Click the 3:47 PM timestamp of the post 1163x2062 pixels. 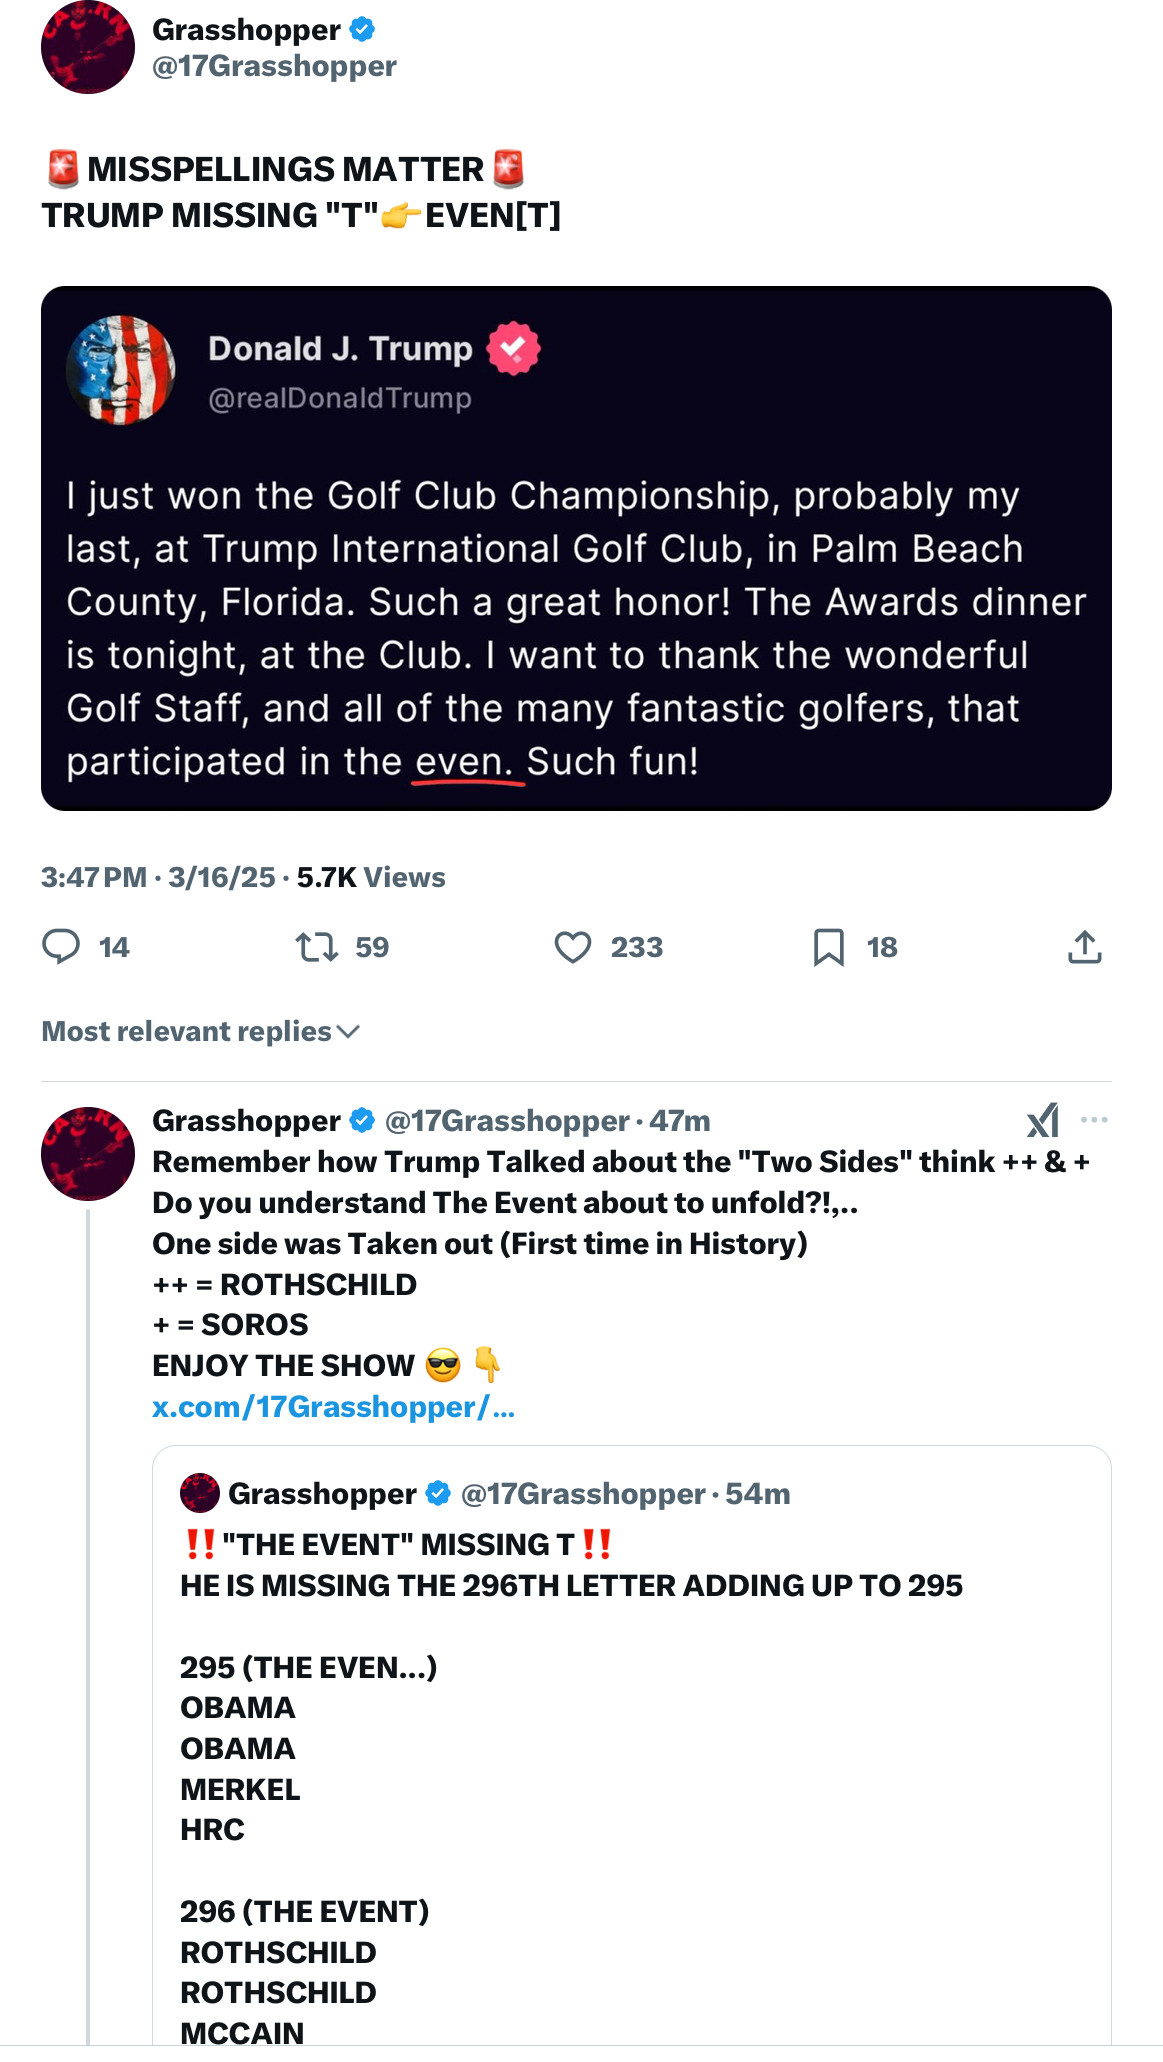coord(94,877)
